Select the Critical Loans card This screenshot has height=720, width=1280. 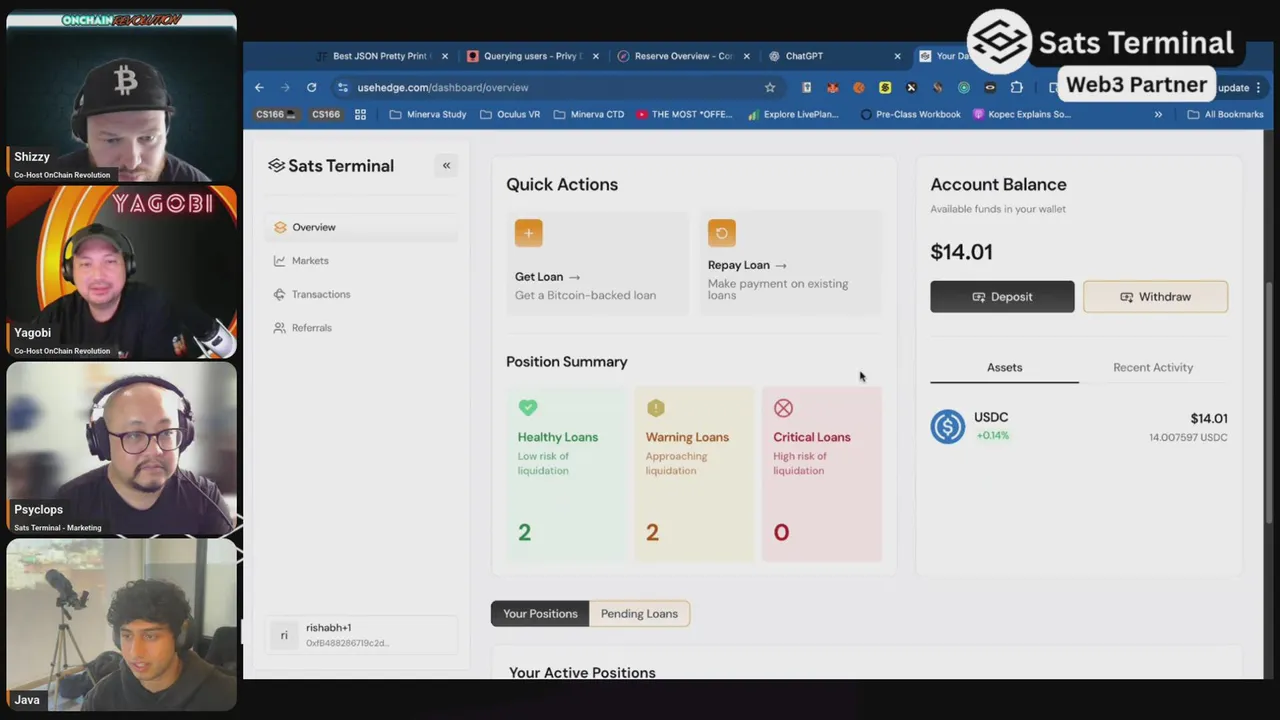822,474
